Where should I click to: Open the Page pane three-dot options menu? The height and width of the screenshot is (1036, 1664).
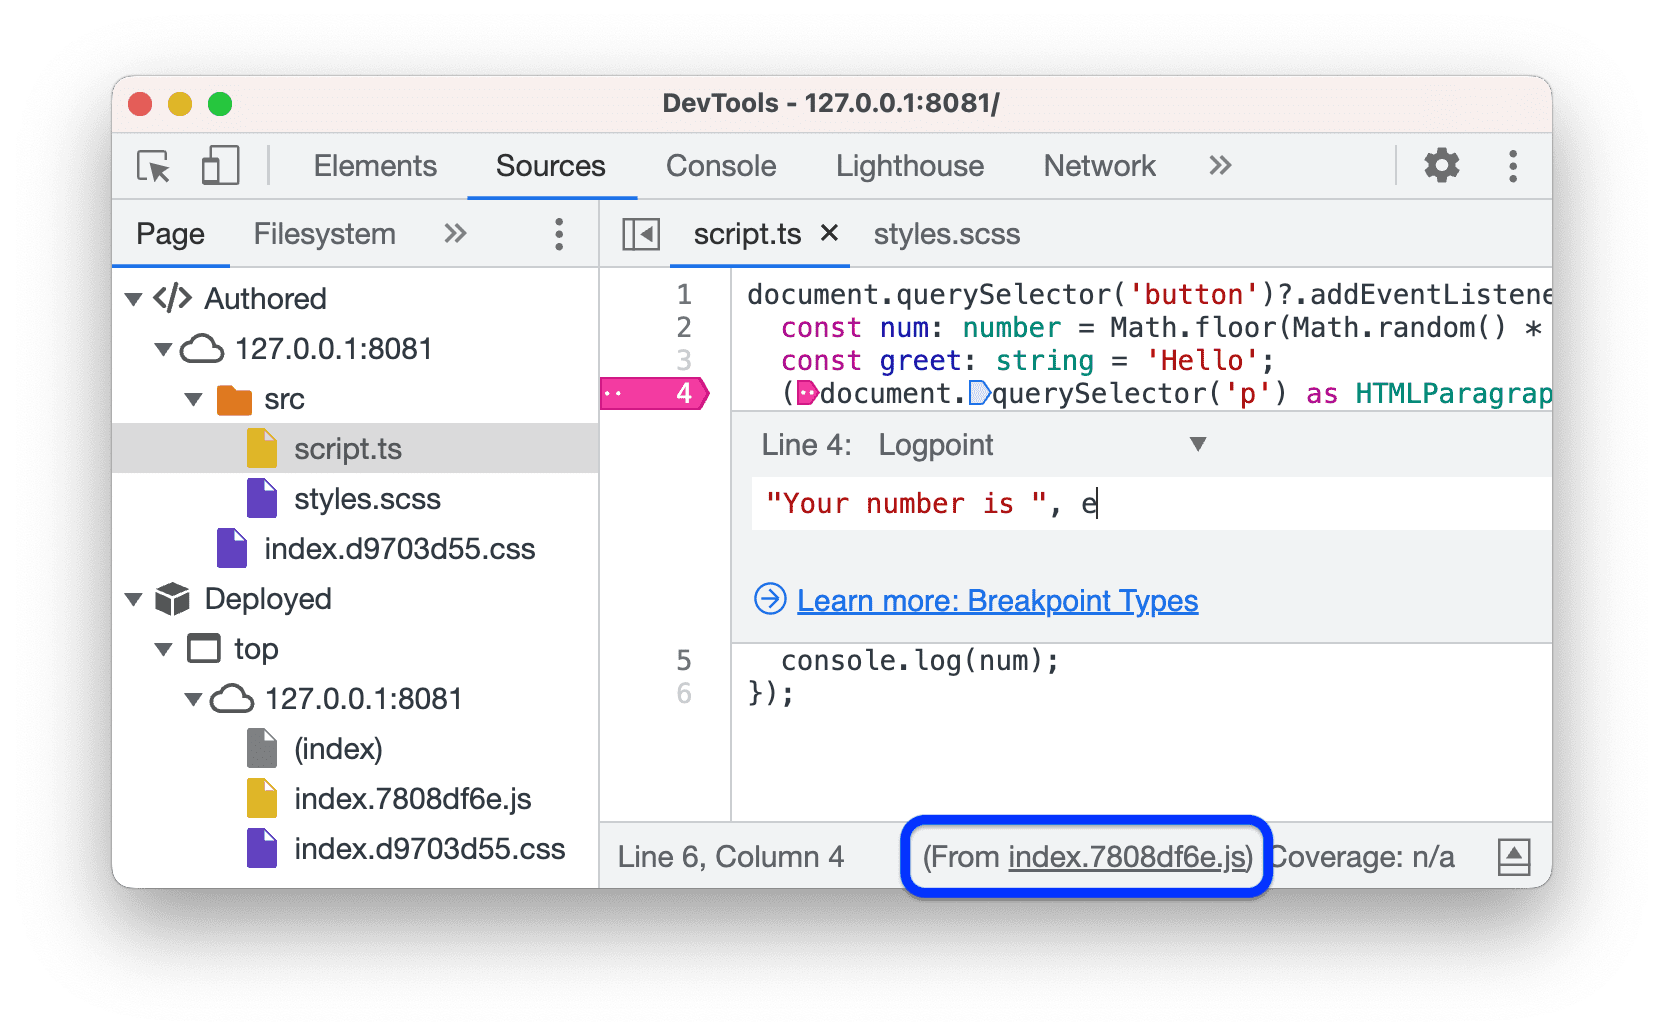pyautogui.click(x=558, y=233)
